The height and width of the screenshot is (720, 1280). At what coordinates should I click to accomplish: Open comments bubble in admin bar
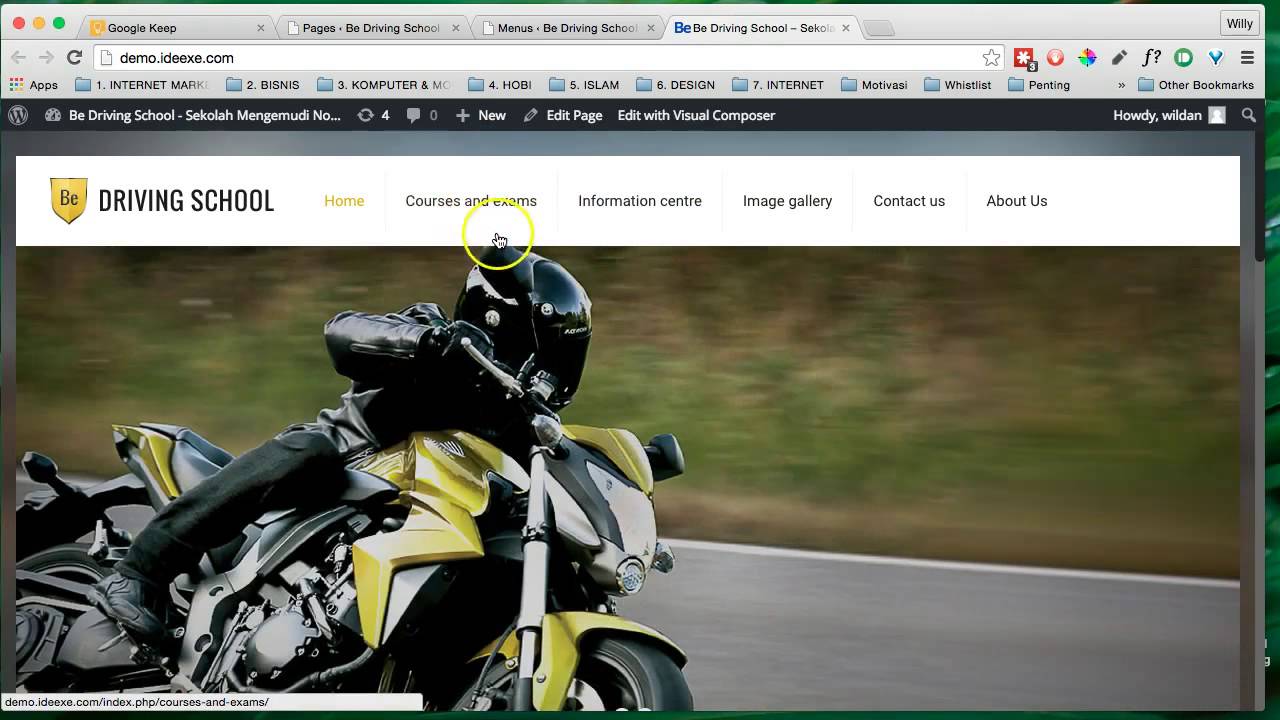point(422,115)
